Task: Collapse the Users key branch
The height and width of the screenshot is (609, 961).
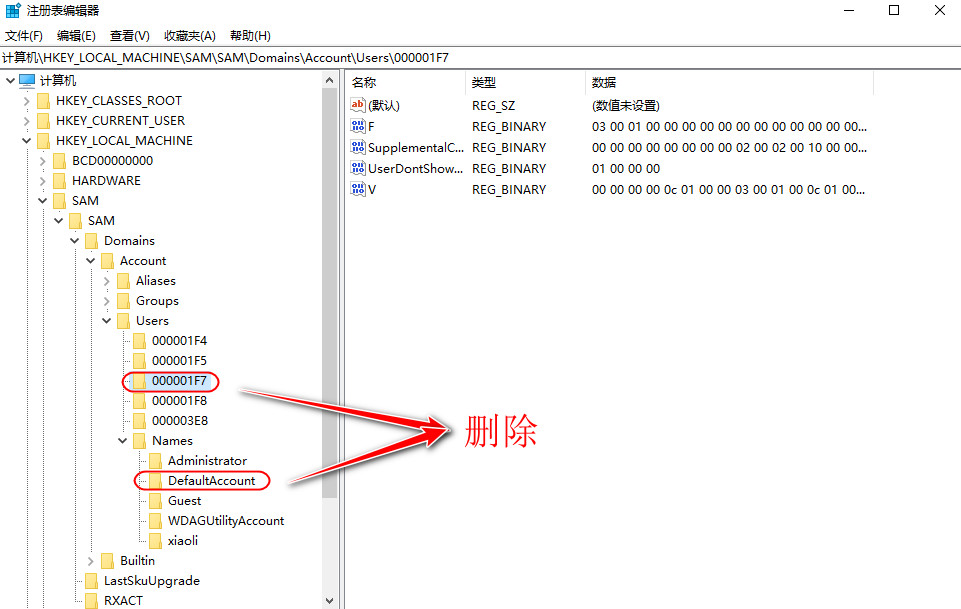Action: click(106, 320)
